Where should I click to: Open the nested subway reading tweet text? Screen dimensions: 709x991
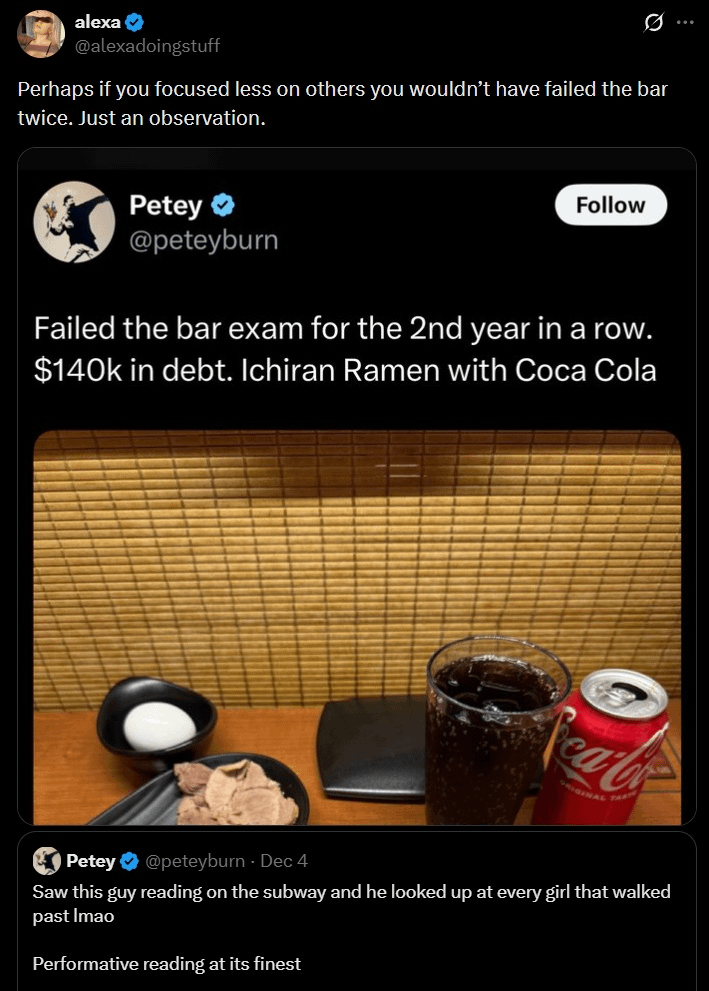[x=351, y=928]
